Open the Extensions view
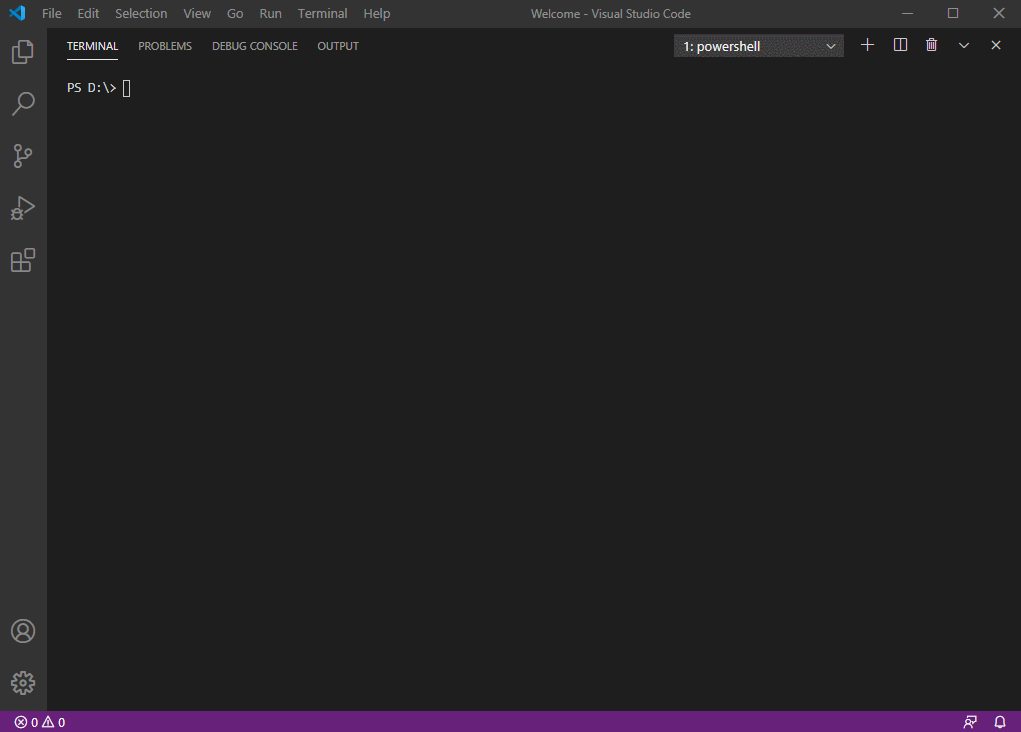The height and width of the screenshot is (732, 1021). [23, 260]
